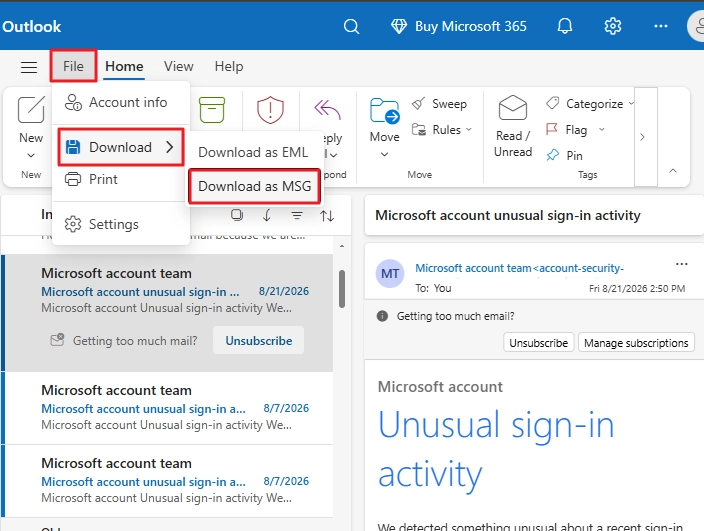Switch to the View tab

coord(179,66)
